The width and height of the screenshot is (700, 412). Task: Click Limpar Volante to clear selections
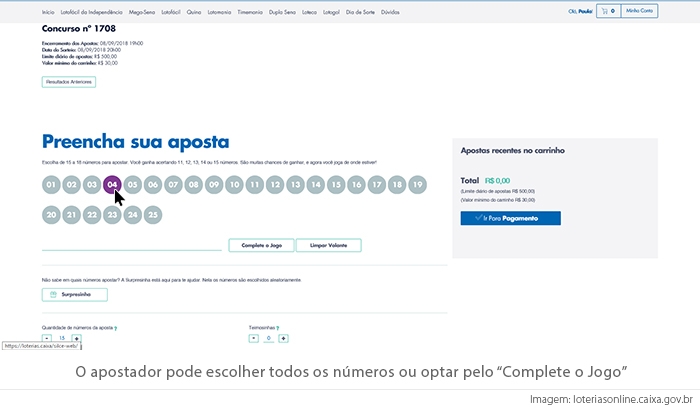pyautogui.click(x=328, y=245)
